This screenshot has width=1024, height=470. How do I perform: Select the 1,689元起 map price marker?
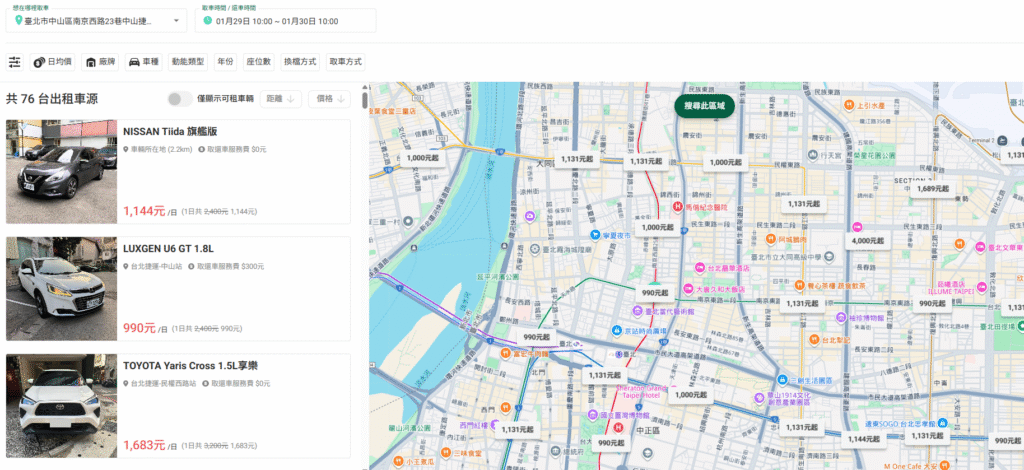(932, 188)
